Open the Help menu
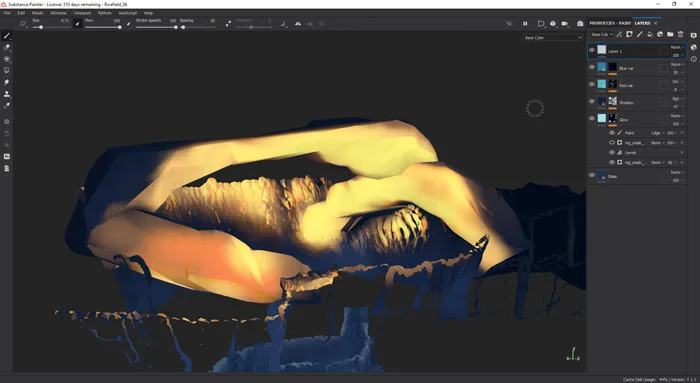Viewport: 700px width, 383px height. click(x=148, y=13)
